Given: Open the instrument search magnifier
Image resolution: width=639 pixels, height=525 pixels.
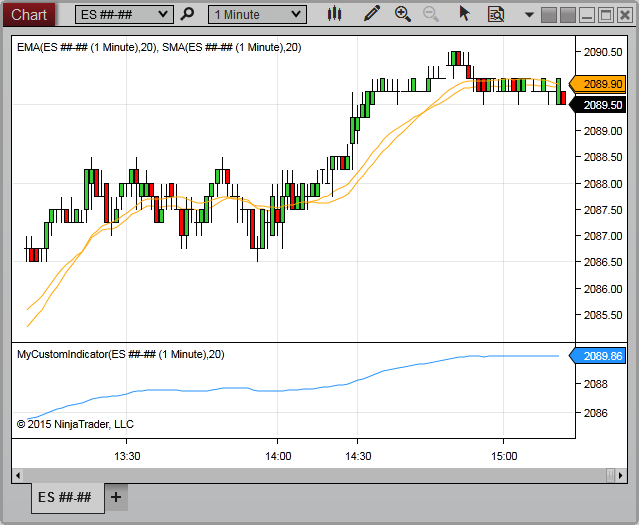Looking at the screenshot, I should point(188,14).
